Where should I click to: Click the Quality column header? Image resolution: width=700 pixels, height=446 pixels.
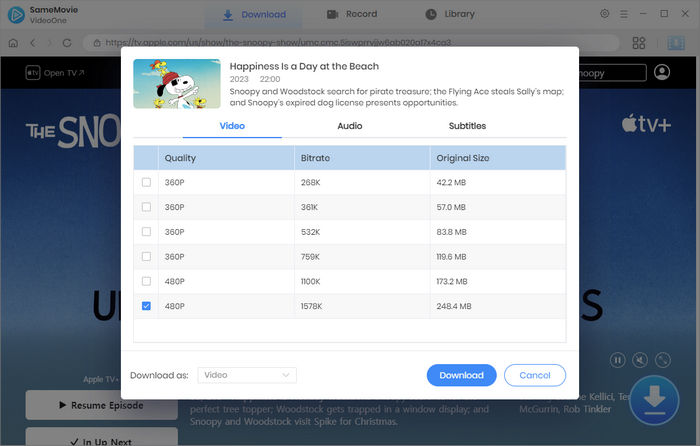click(226, 158)
